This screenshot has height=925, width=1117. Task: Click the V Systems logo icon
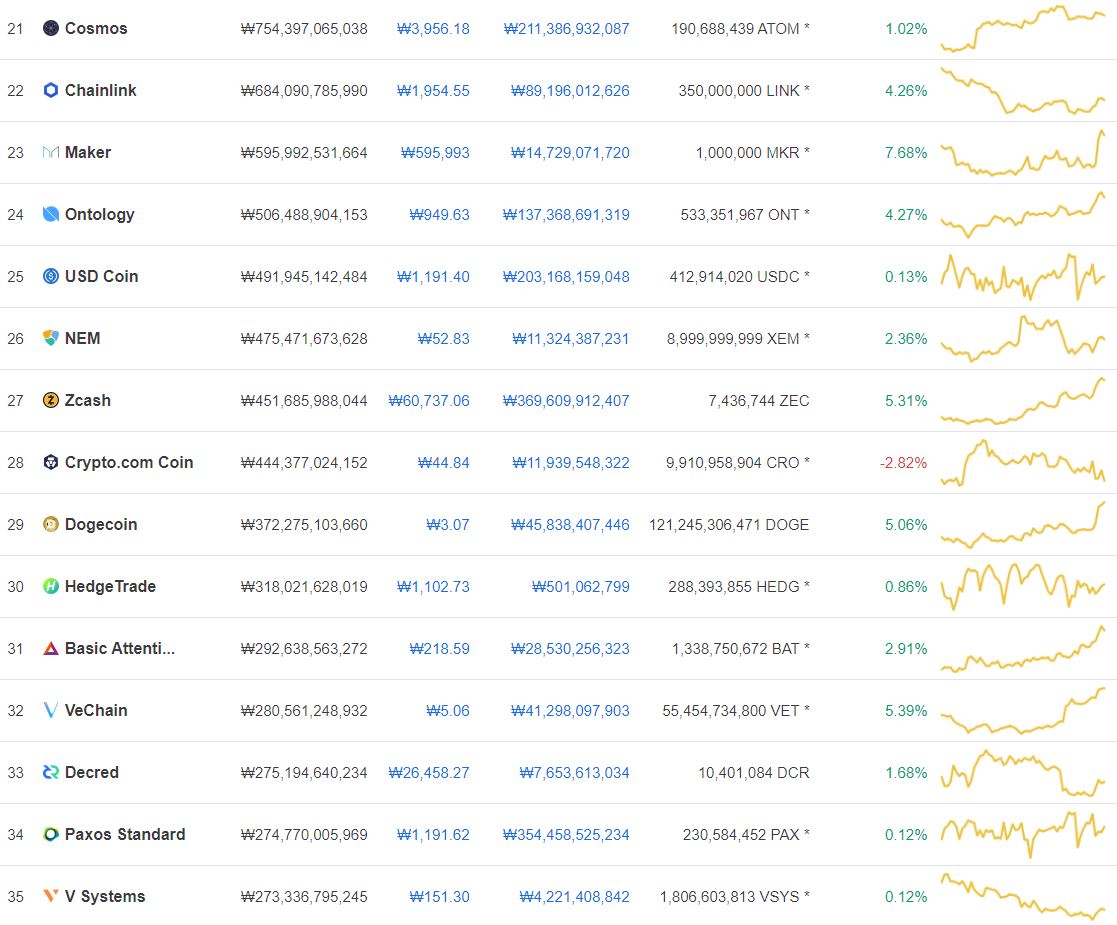tap(51, 896)
